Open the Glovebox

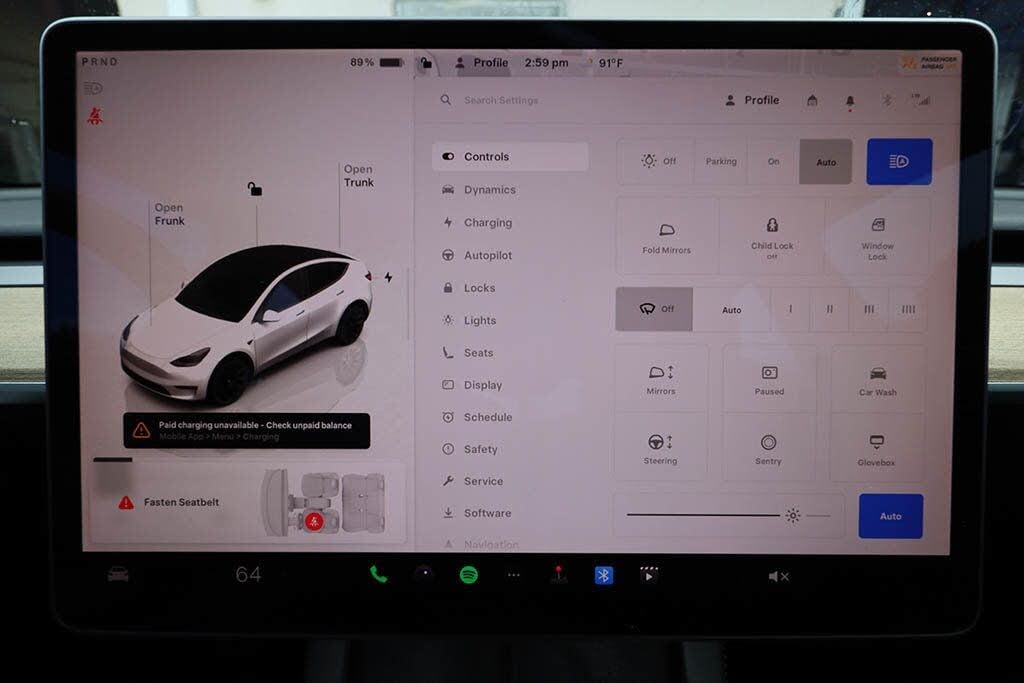pyautogui.click(x=876, y=448)
